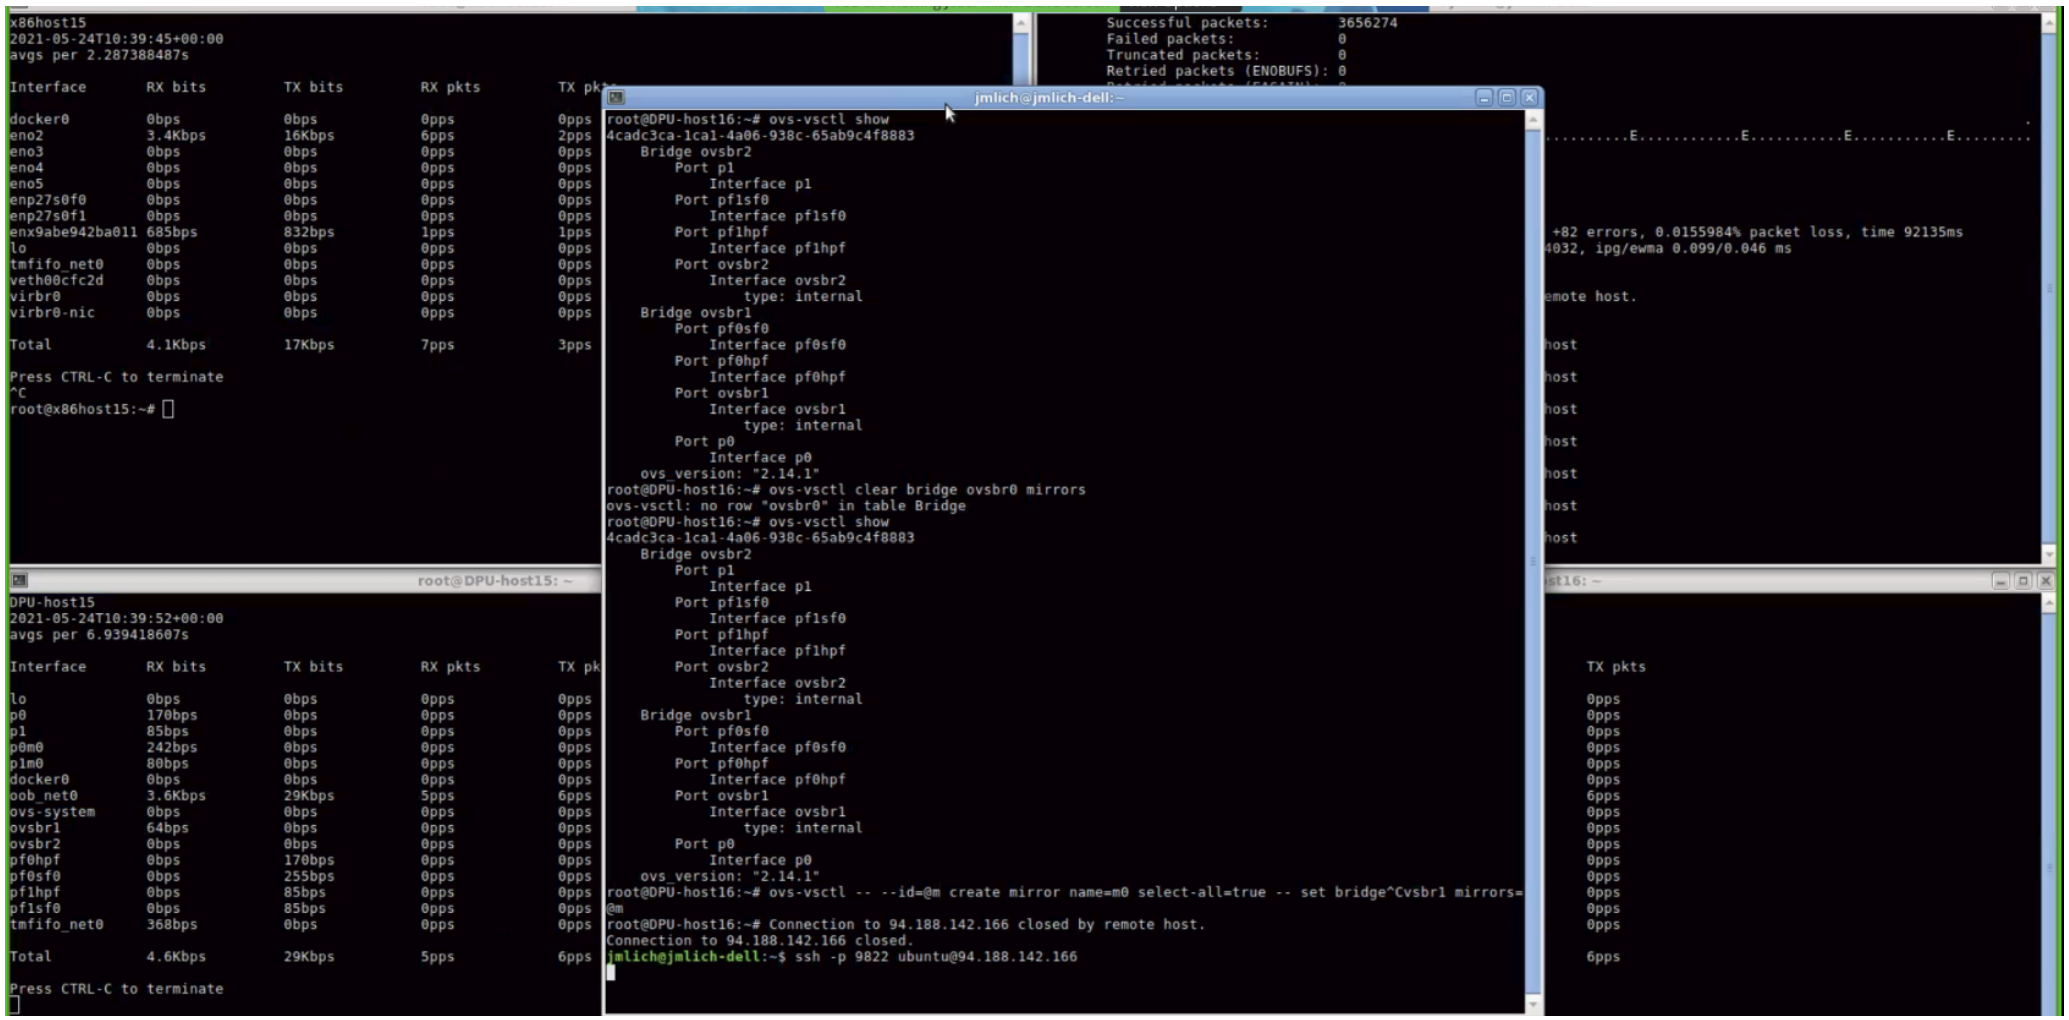This screenshot has width=2069, height=1020.
Task: Click the 7pps total RX packets value
Action: click(437, 345)
